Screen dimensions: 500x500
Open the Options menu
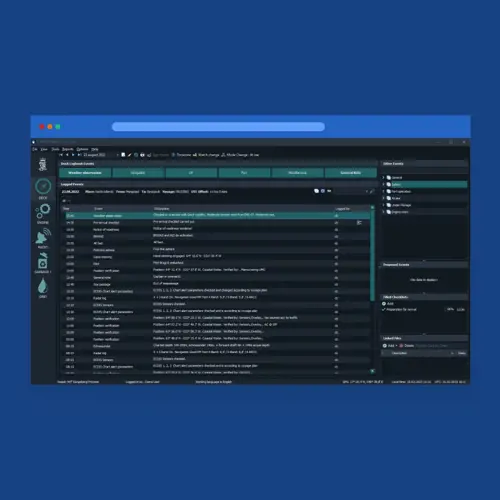tap(82, 149)
